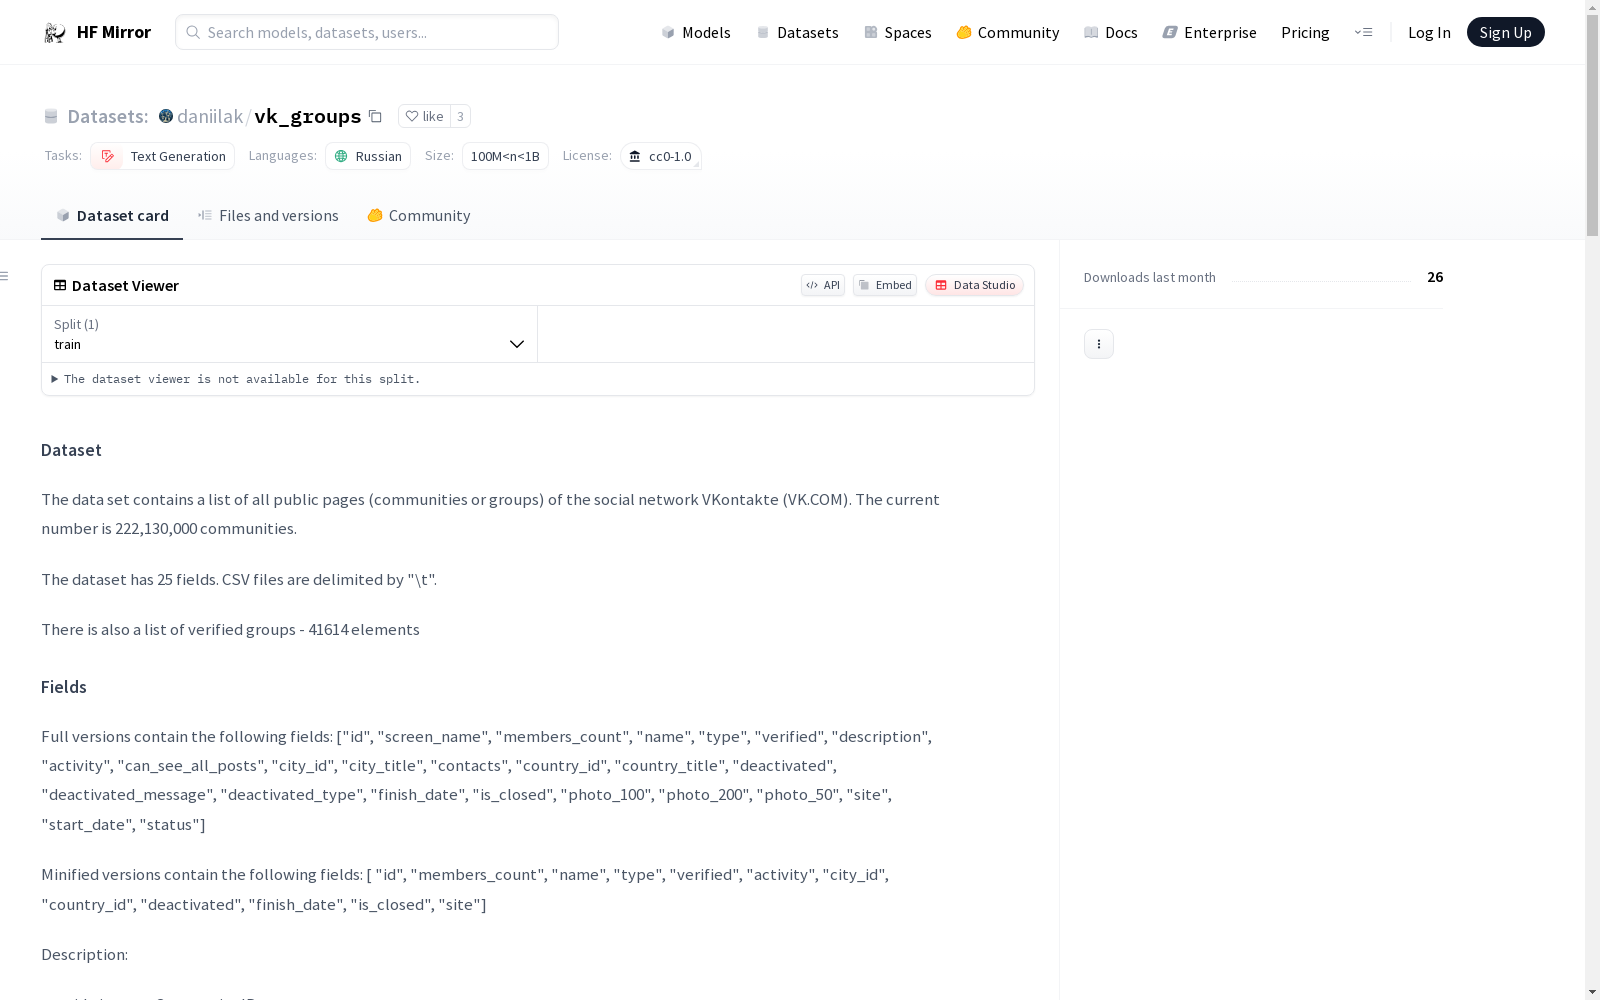
Task: Click the Downloads last month label
Action: (1150, 277)
